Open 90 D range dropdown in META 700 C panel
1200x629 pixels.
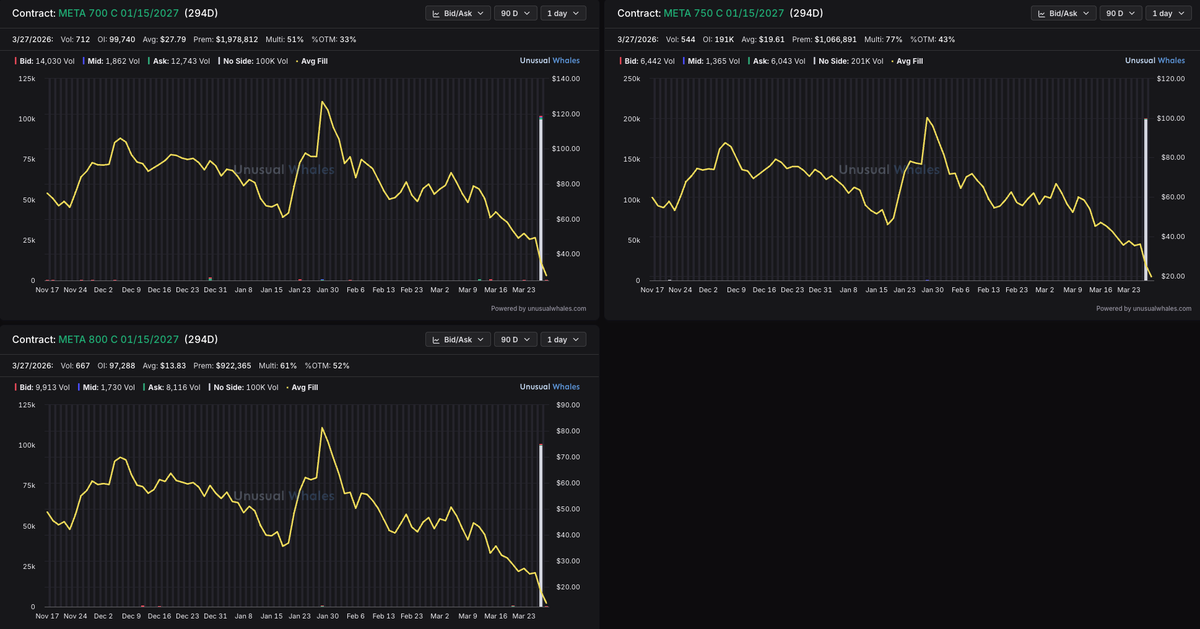tap(515, 13)
